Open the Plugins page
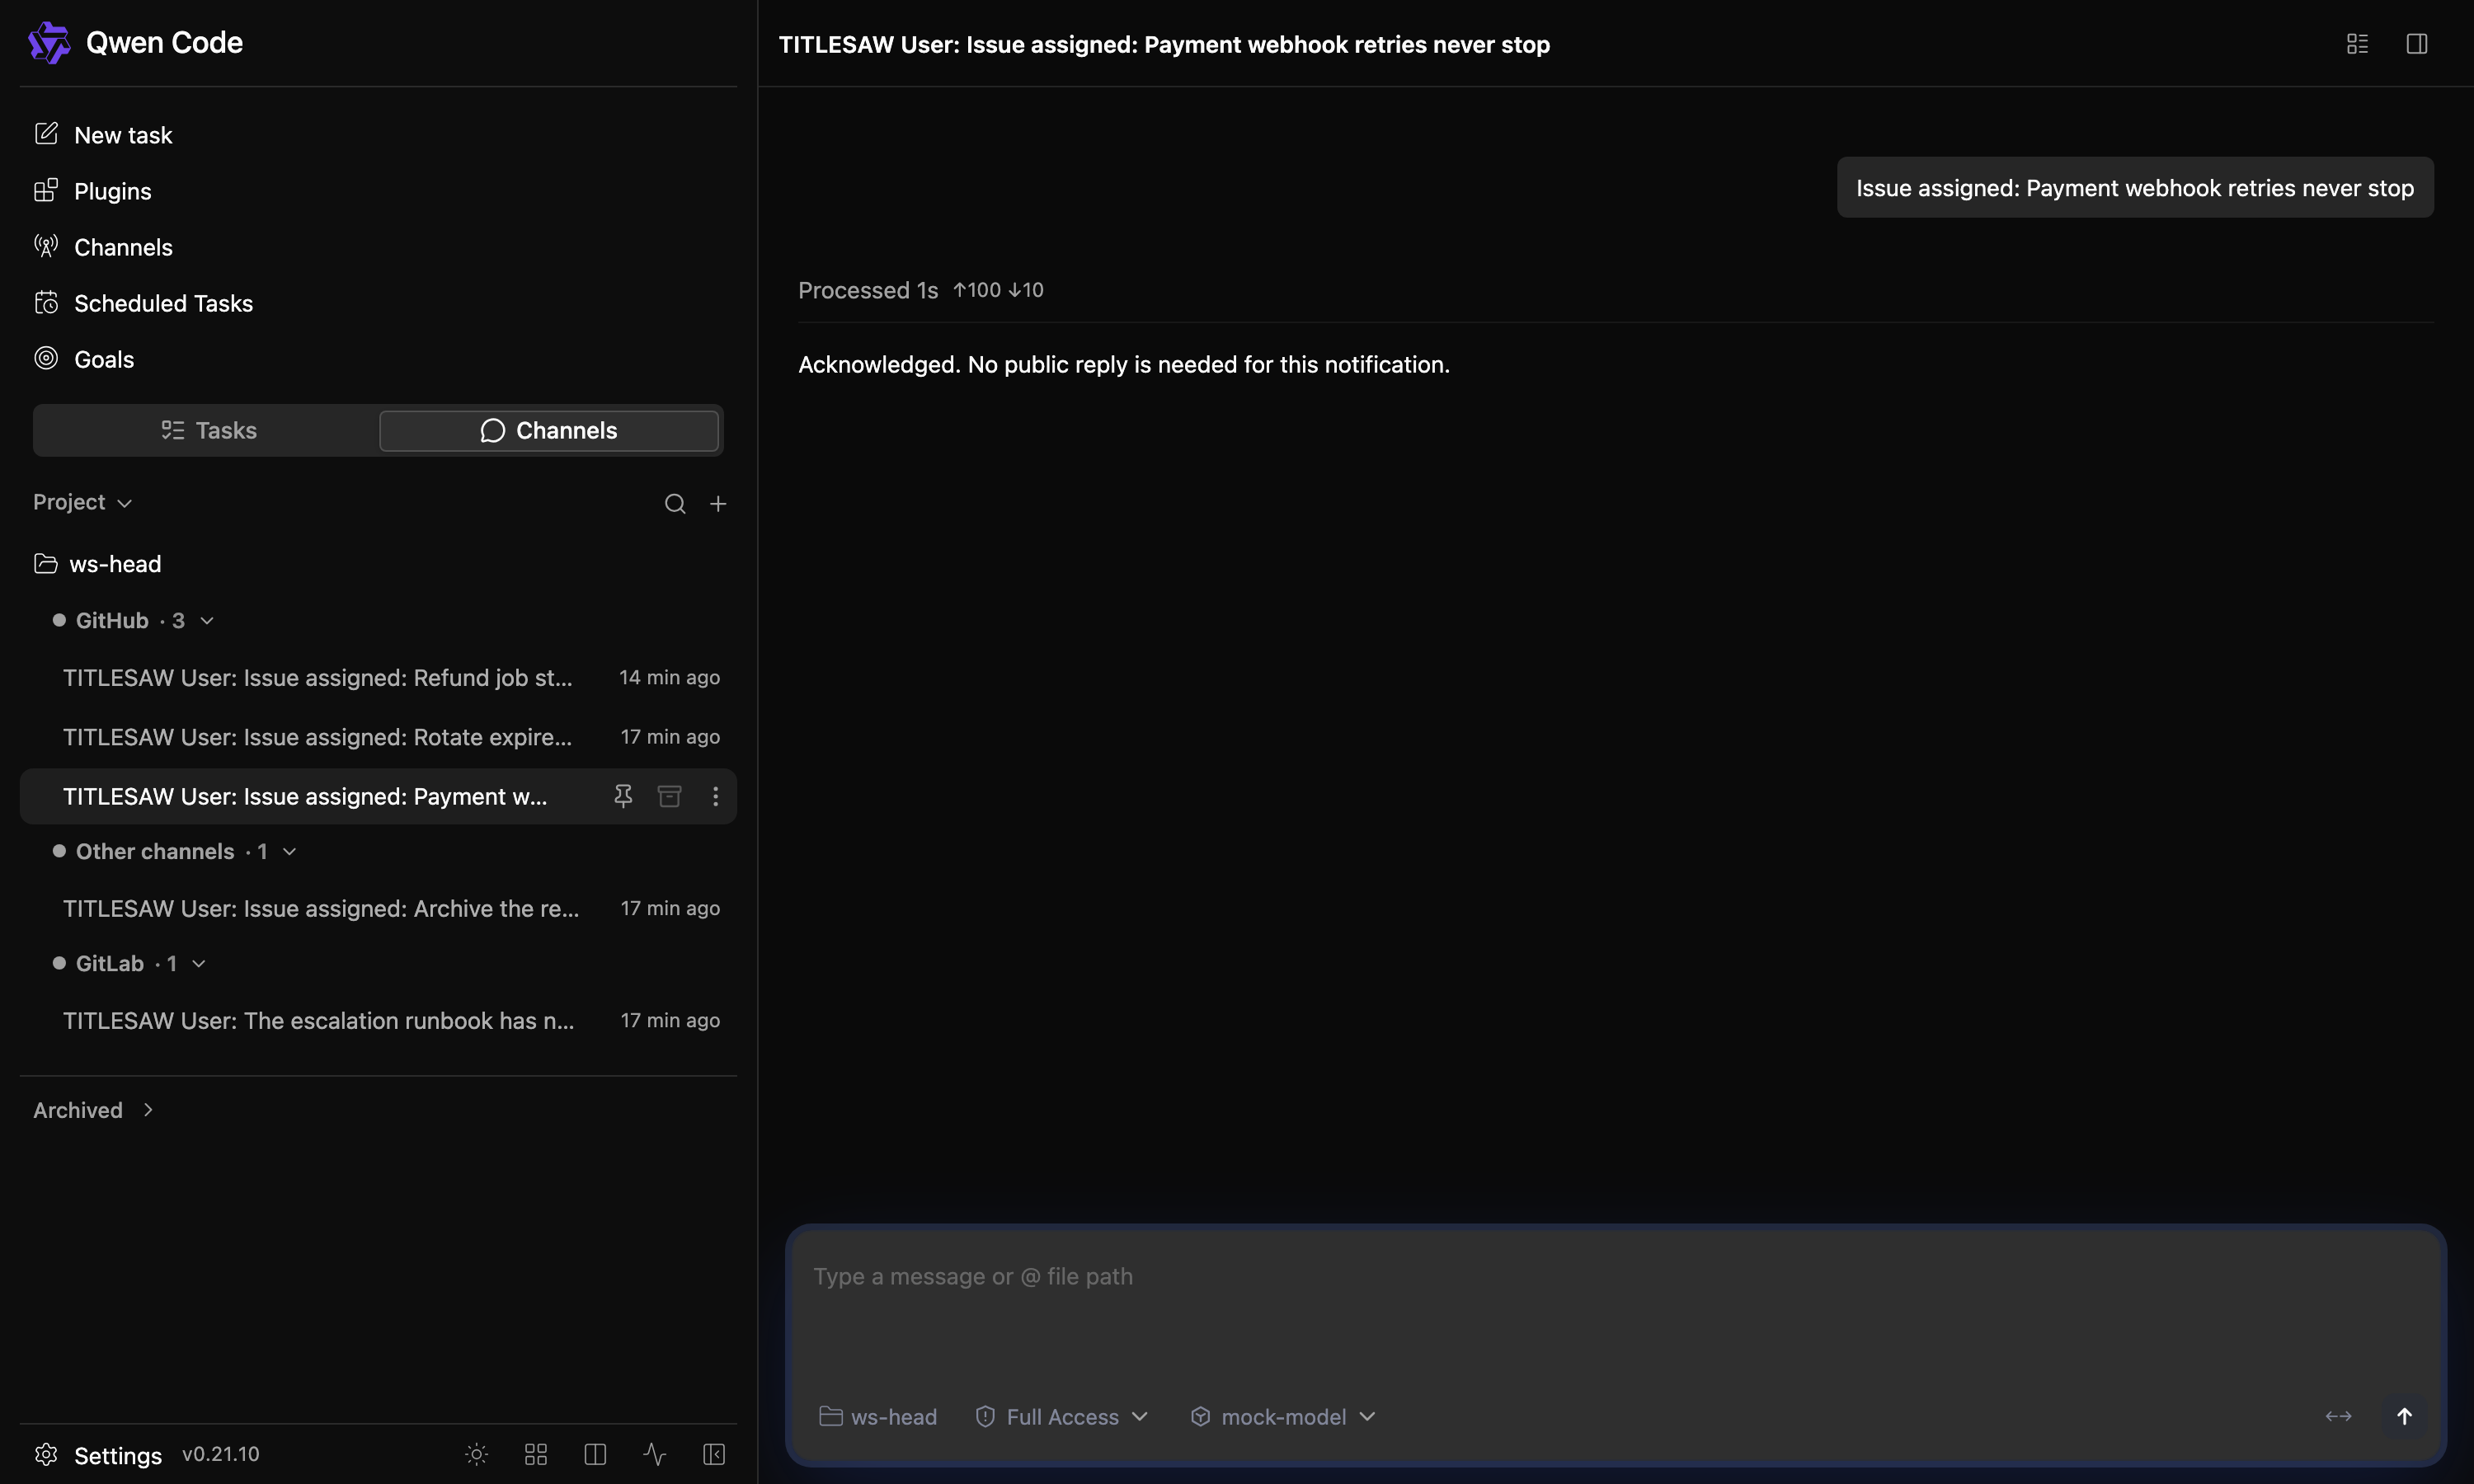 (x=93, y=191)
